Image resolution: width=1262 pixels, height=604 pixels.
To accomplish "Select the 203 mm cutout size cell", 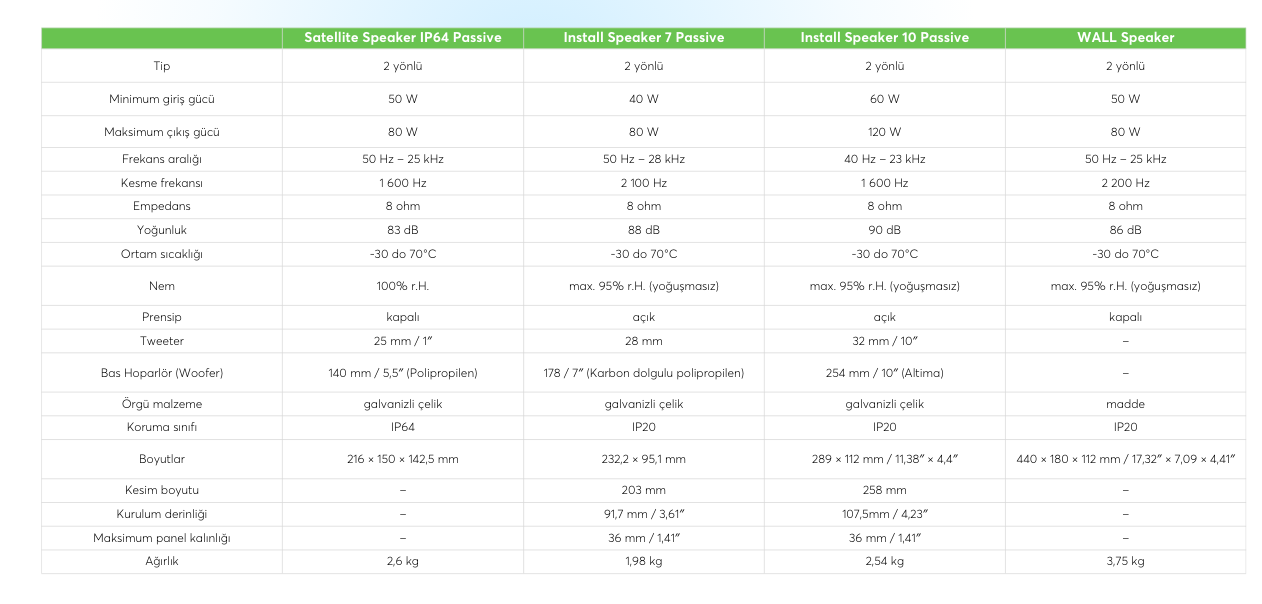I will click(643, 490).
